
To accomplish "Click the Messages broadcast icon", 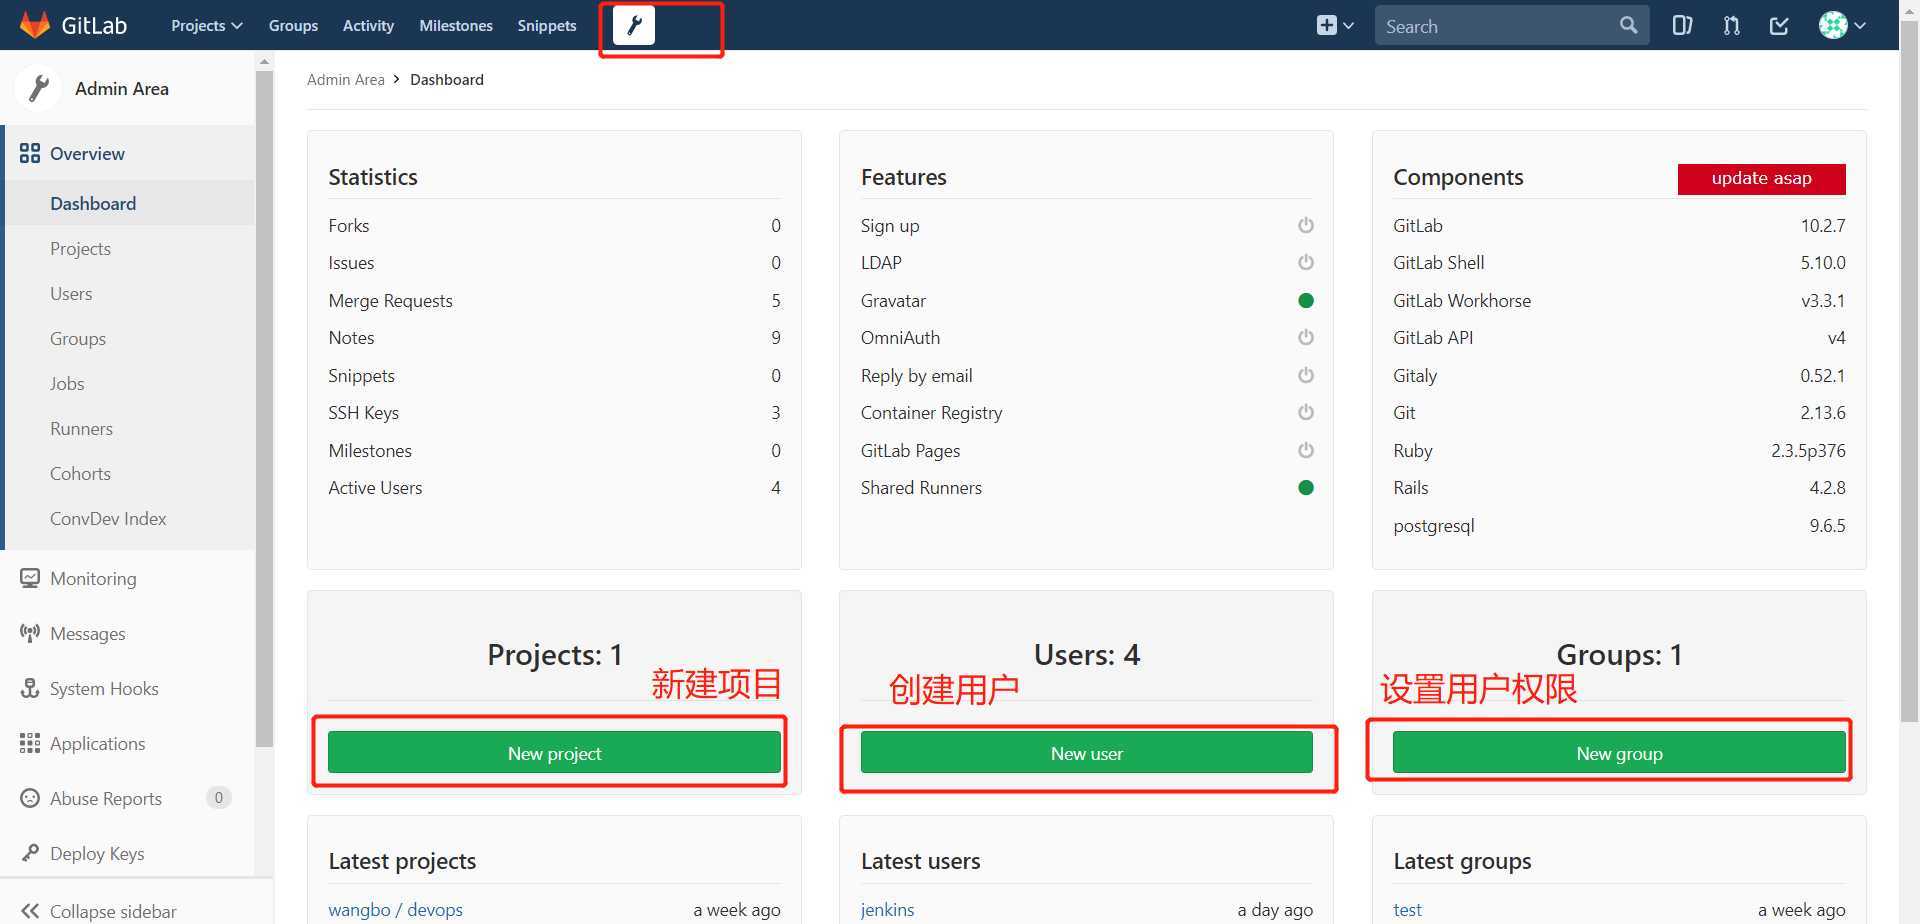I will 30,633.
